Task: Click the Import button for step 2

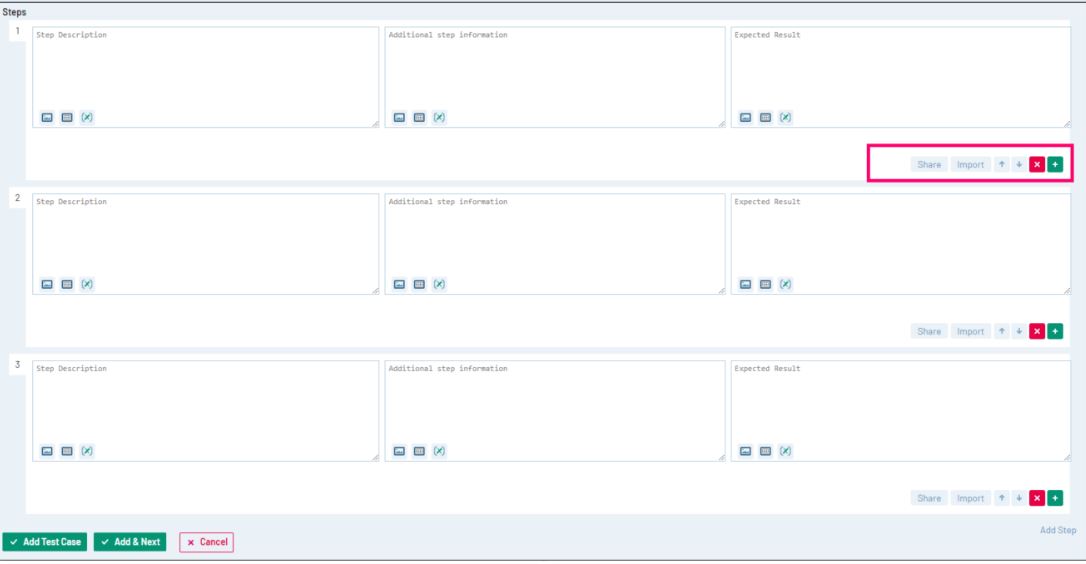Action: (x=970, y=331)
